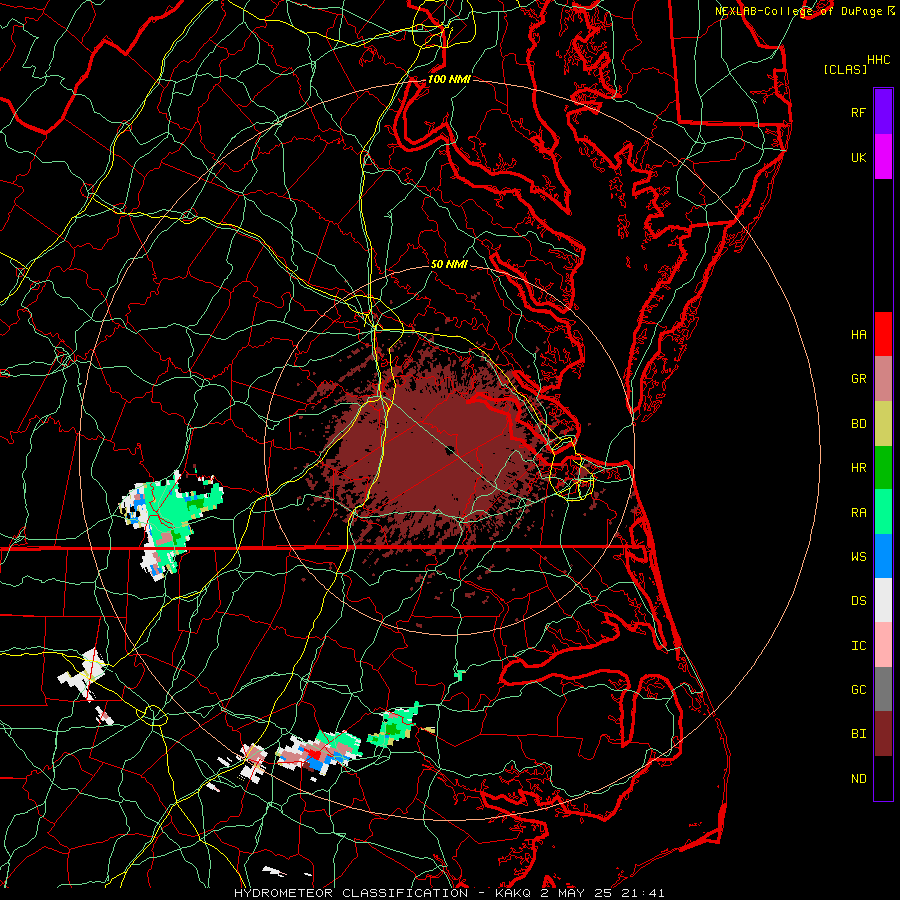
Task: Click the HA legend label
Action: click(858, 335)
